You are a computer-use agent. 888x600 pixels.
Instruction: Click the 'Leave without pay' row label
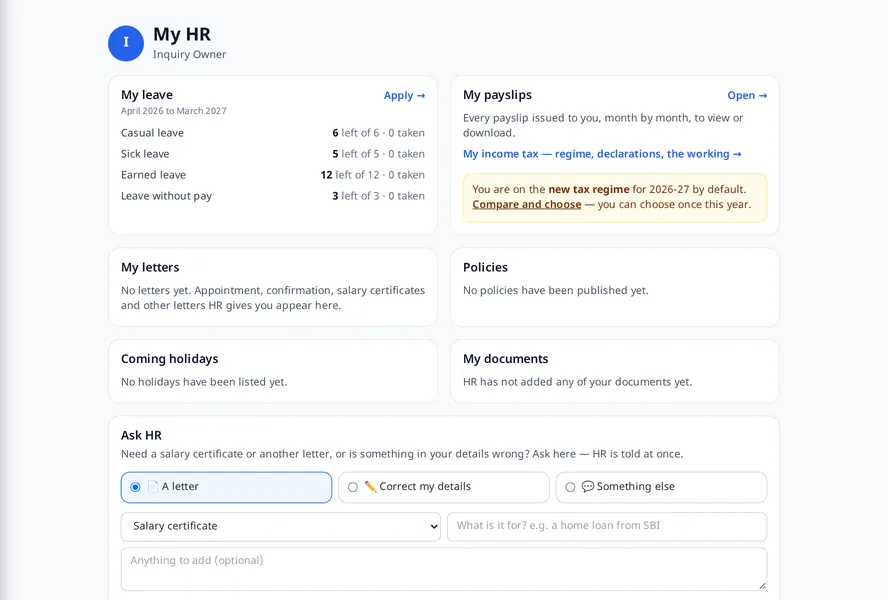(166, 195)
